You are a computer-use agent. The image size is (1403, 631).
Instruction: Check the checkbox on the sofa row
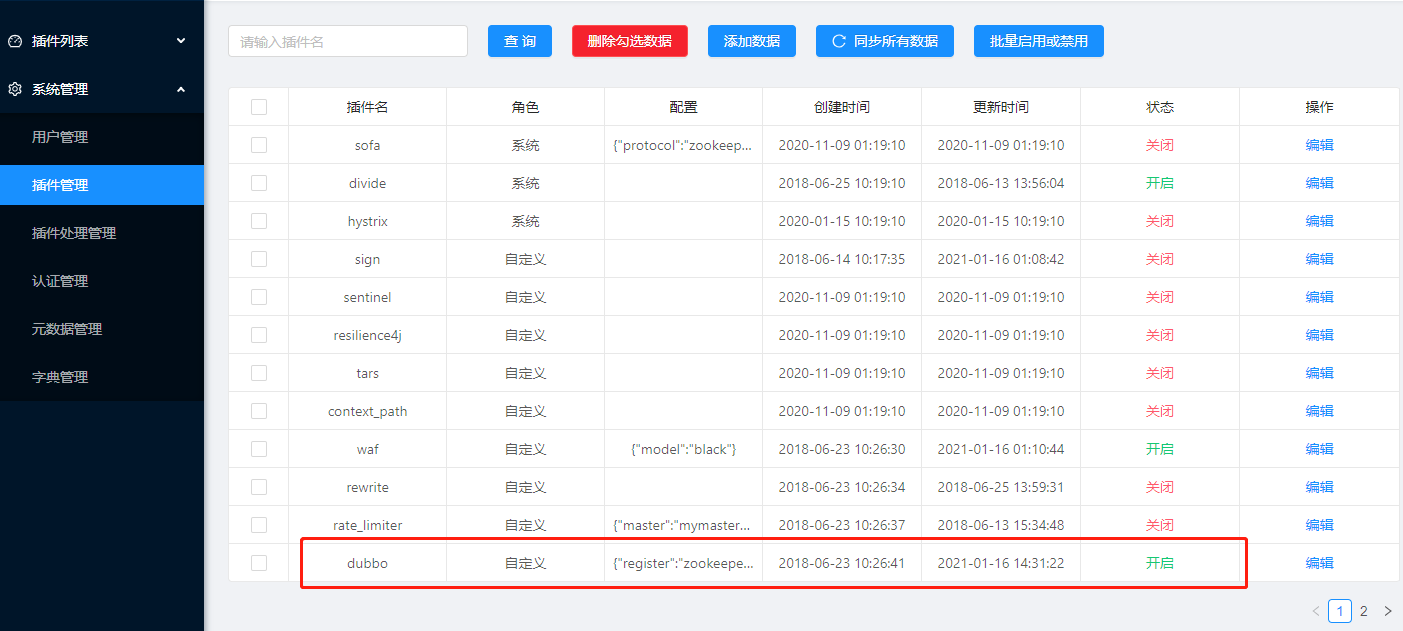259,144
